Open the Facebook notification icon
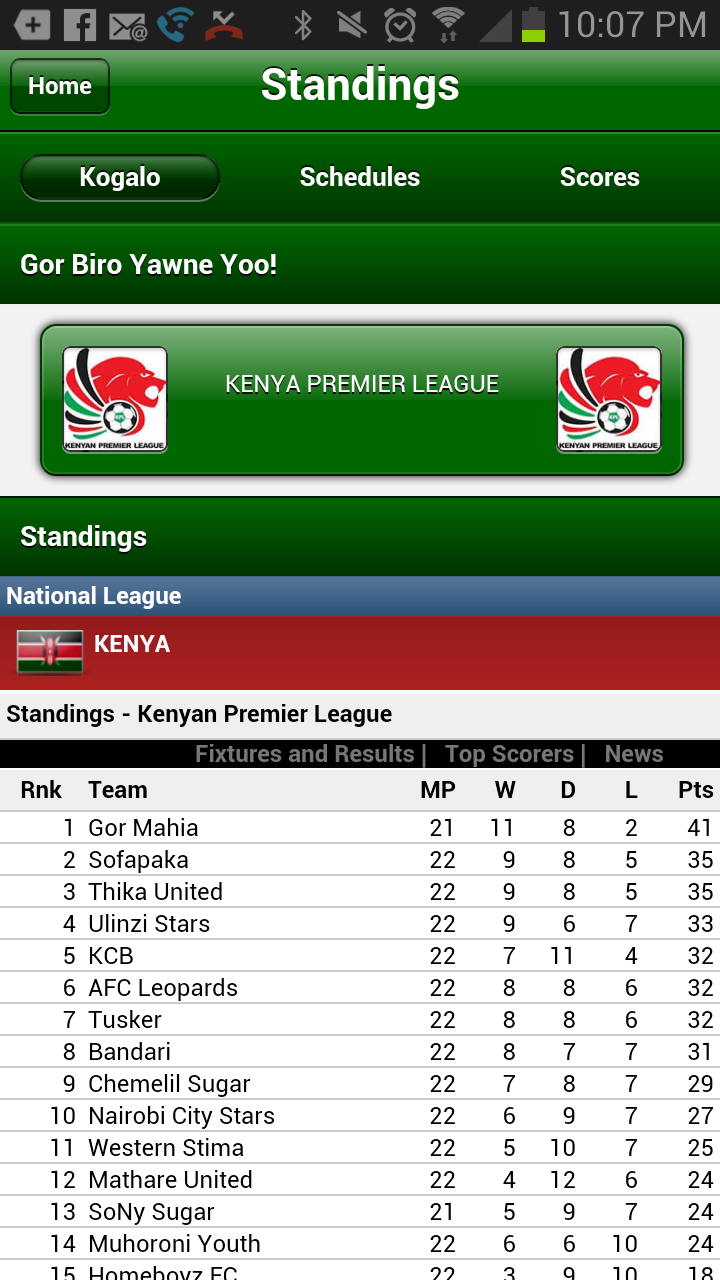The width and height of the screenshot is (720, 1280). pyautogui.click(x=80, y=24)
